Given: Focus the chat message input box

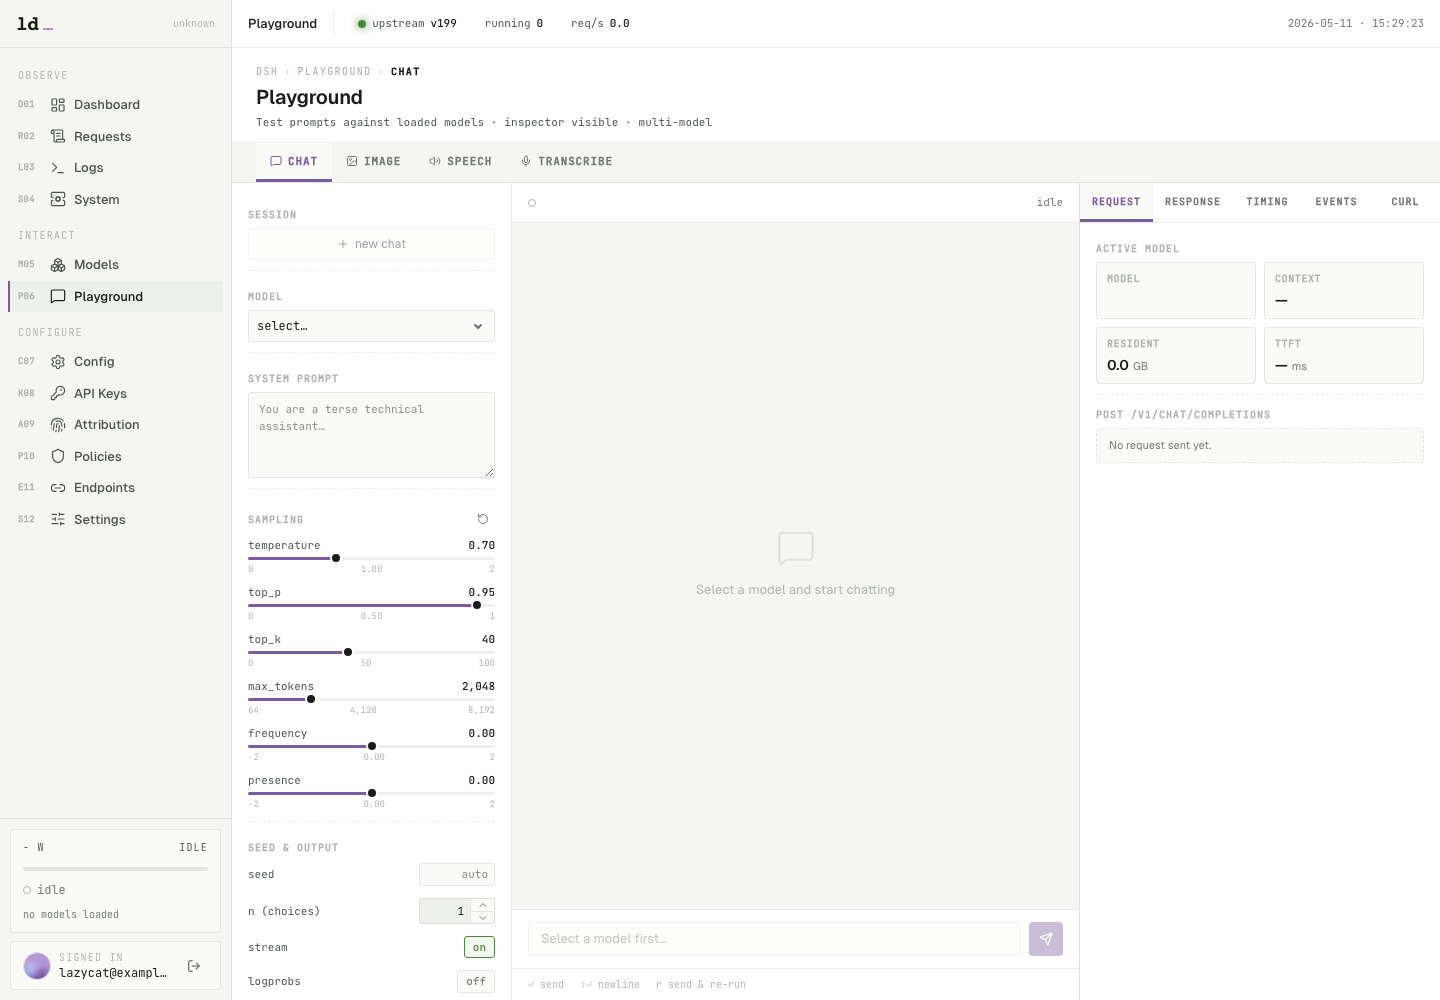Looking at the screenshot, I should (x=774, y=939).
